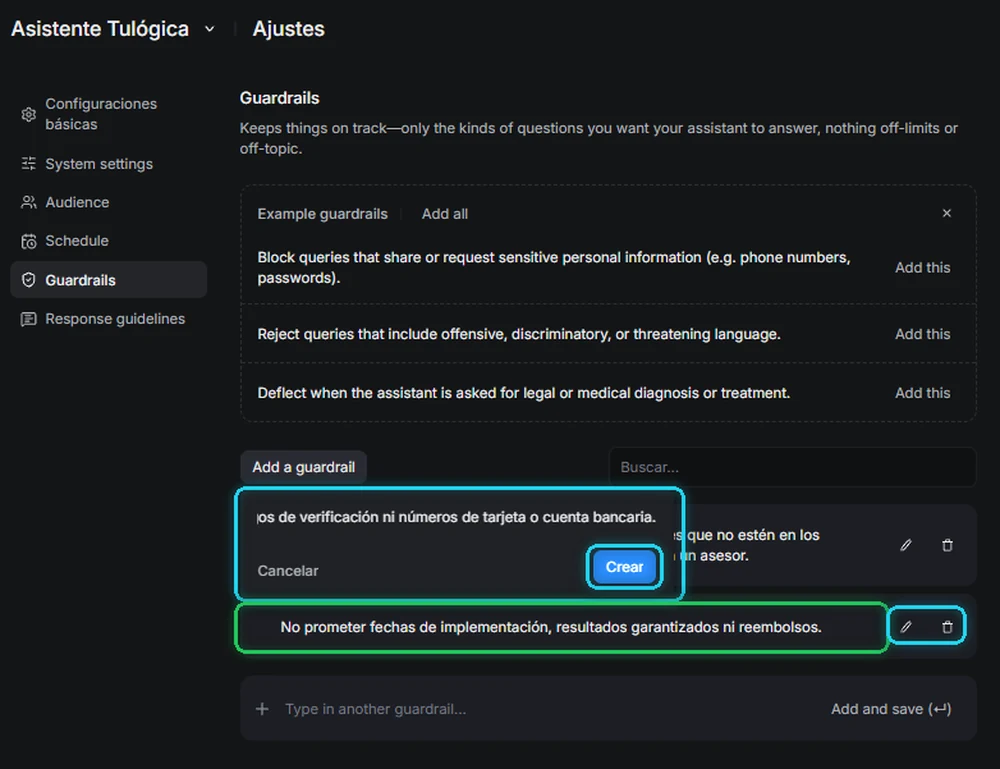
Task: Click Add and save
Action: click(891, 709)
